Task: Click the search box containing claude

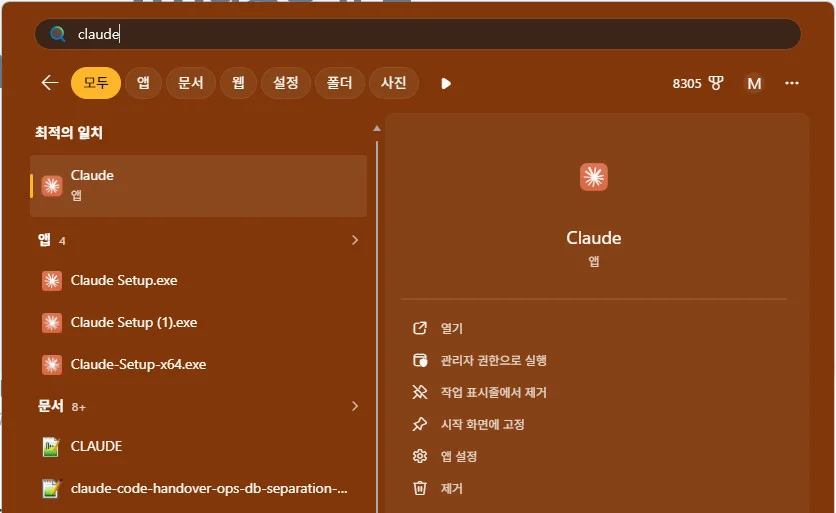Action: coord(417,34)
